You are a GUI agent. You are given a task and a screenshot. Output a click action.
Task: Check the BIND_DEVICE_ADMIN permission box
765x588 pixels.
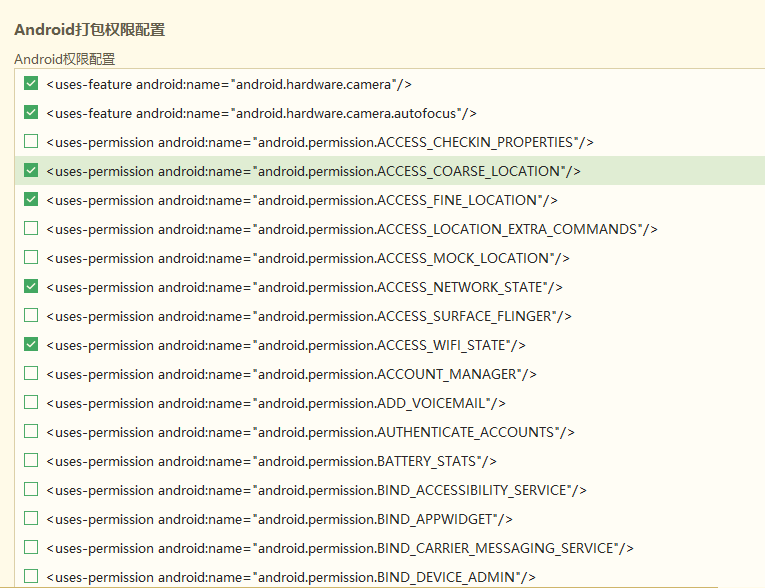pos(31,577)
